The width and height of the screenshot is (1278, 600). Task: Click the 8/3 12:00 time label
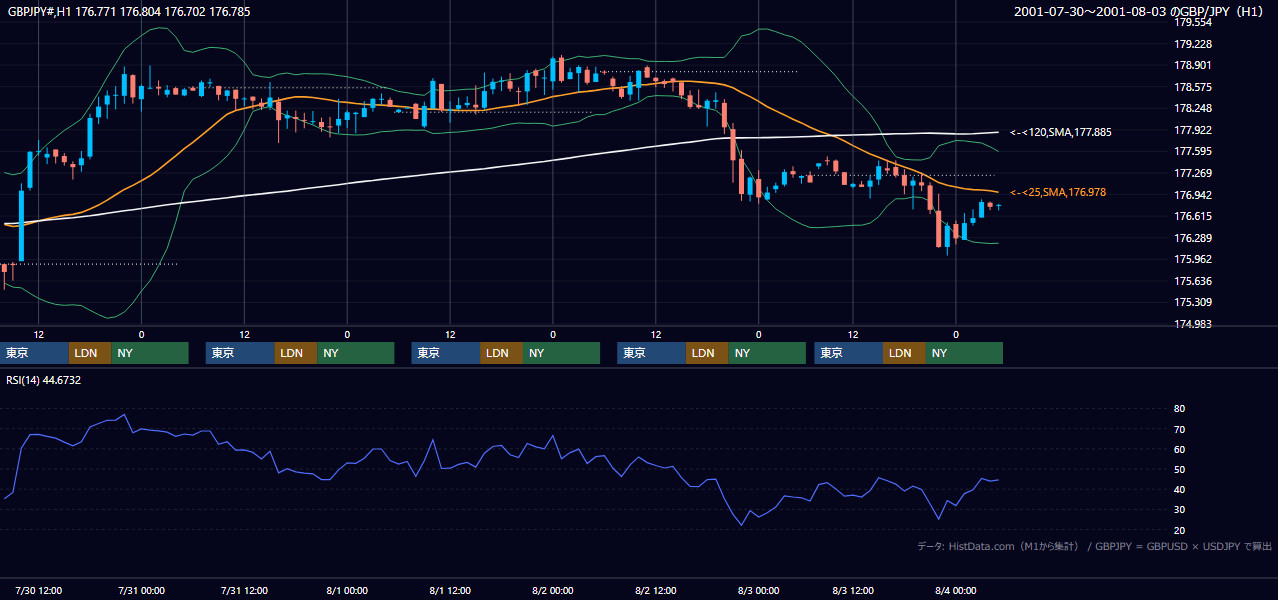click(x=853, y=590)
